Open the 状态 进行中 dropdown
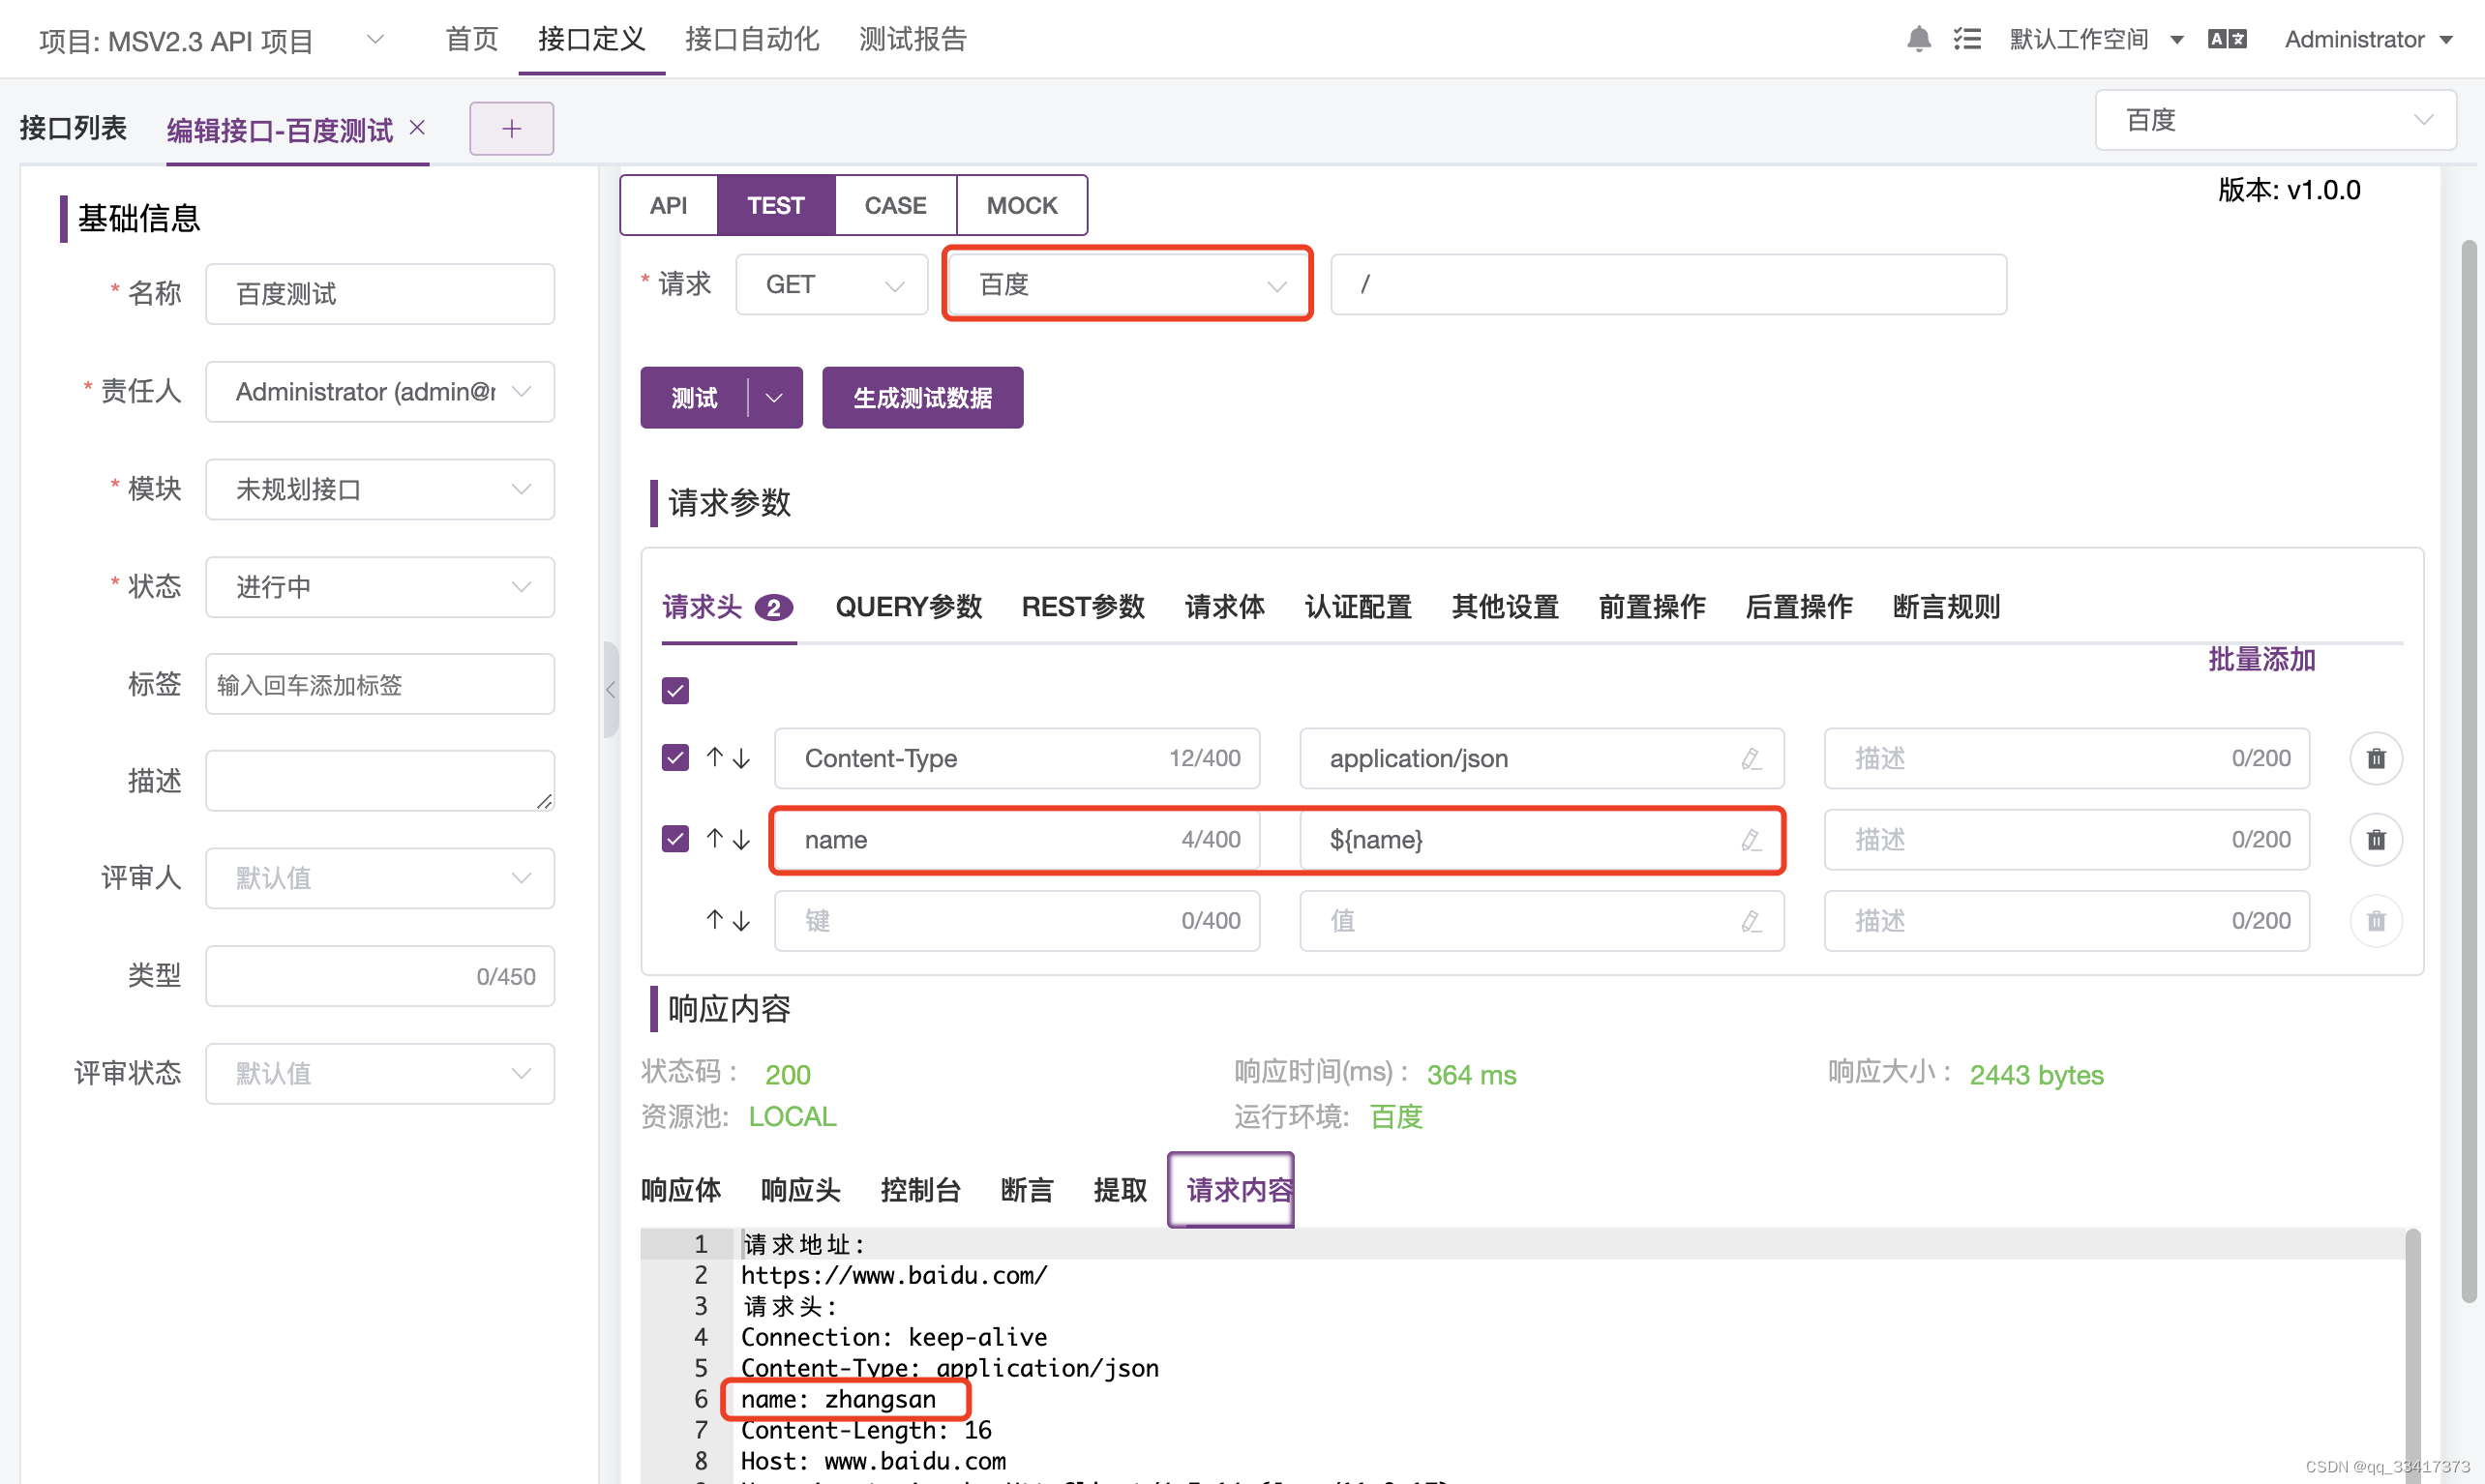 point(379,587)
